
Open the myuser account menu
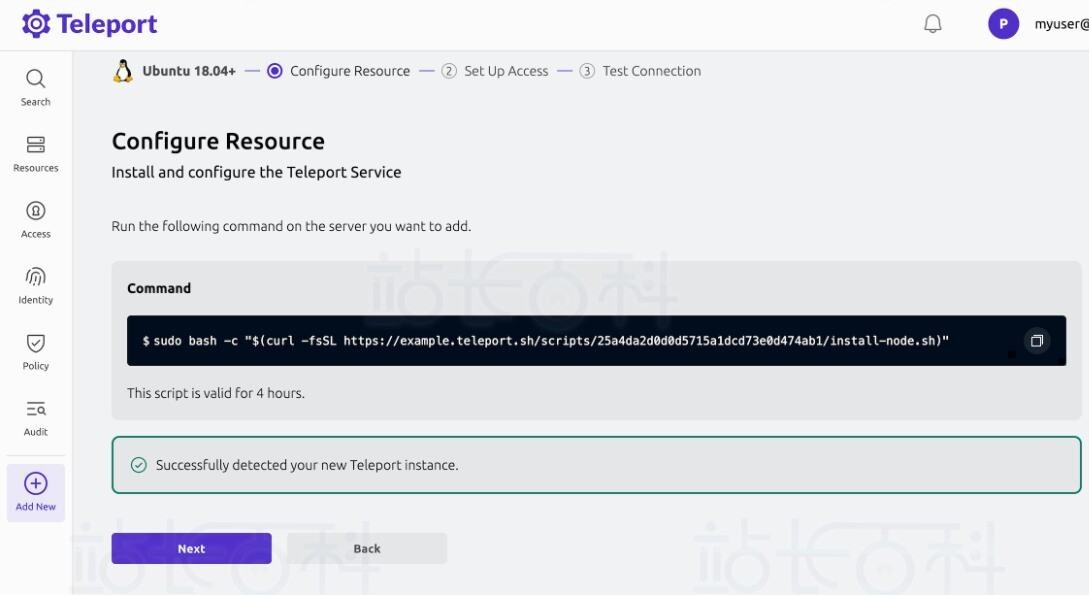1061,24
